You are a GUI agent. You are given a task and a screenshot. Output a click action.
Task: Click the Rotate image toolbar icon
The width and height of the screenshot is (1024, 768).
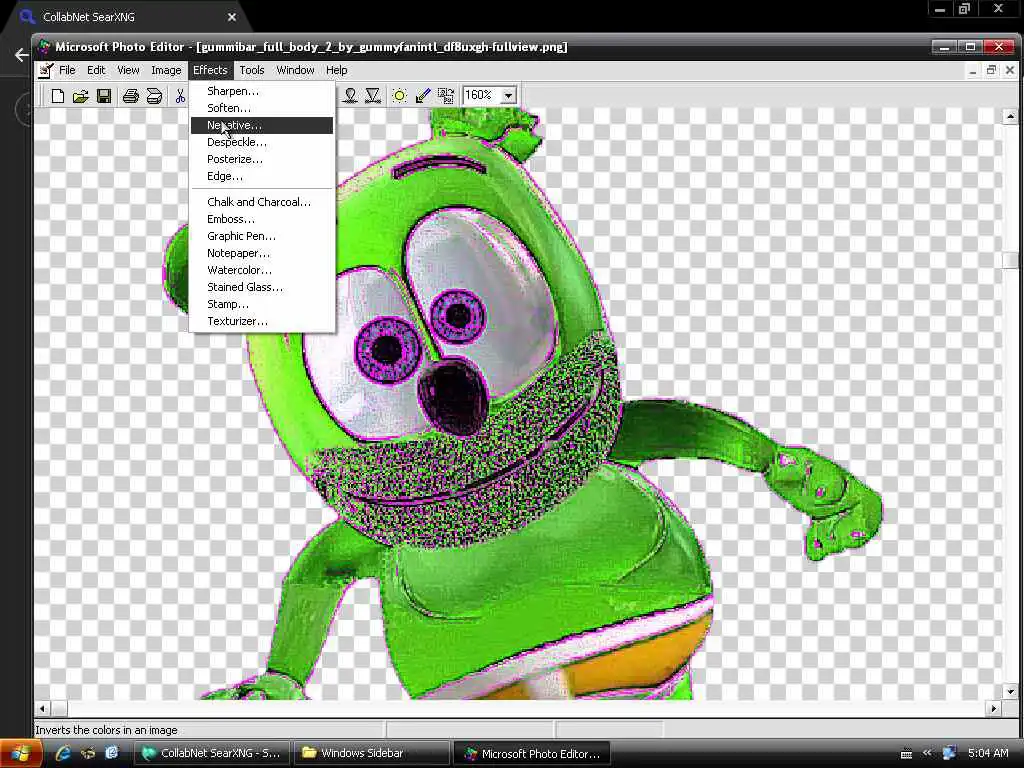pos(446,96)
